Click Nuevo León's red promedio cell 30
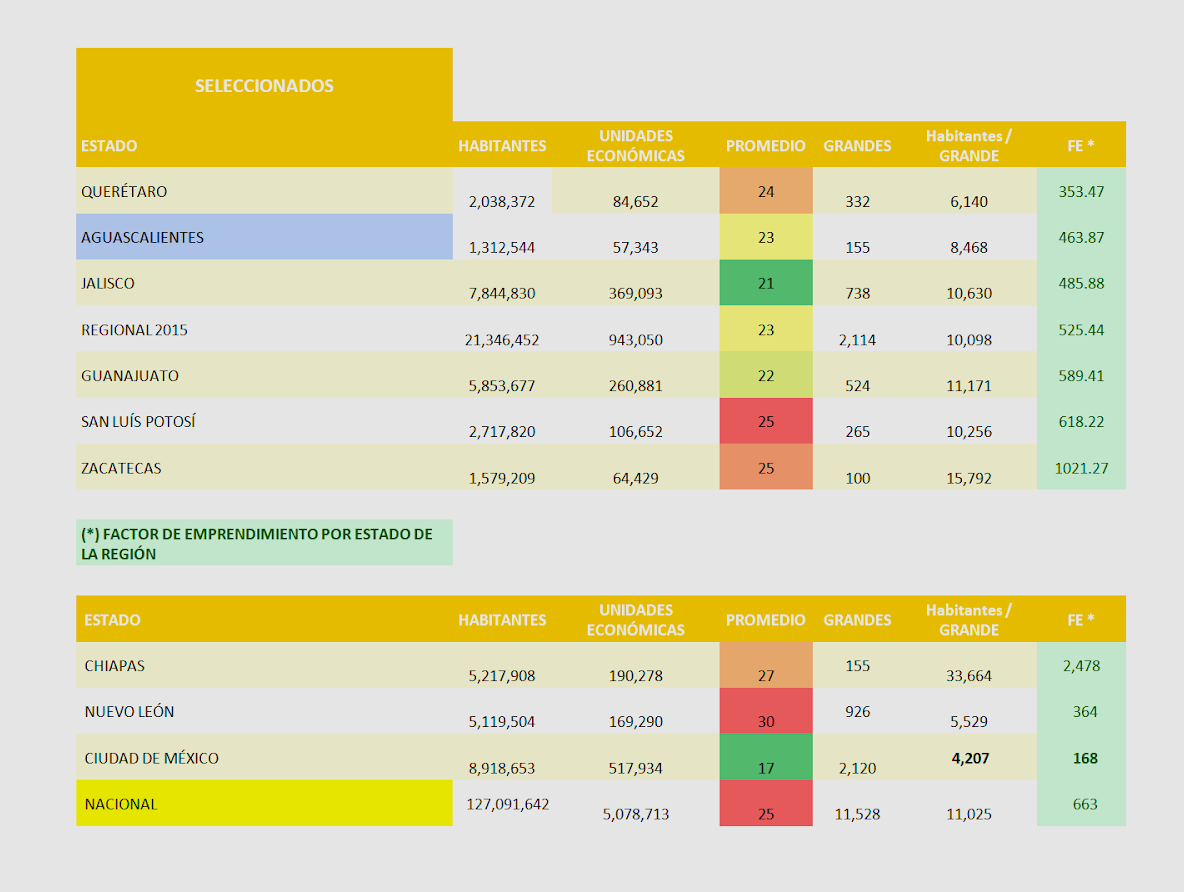Image resolution: width=1184 pixels, height=892 pixels. coord(765,721)
